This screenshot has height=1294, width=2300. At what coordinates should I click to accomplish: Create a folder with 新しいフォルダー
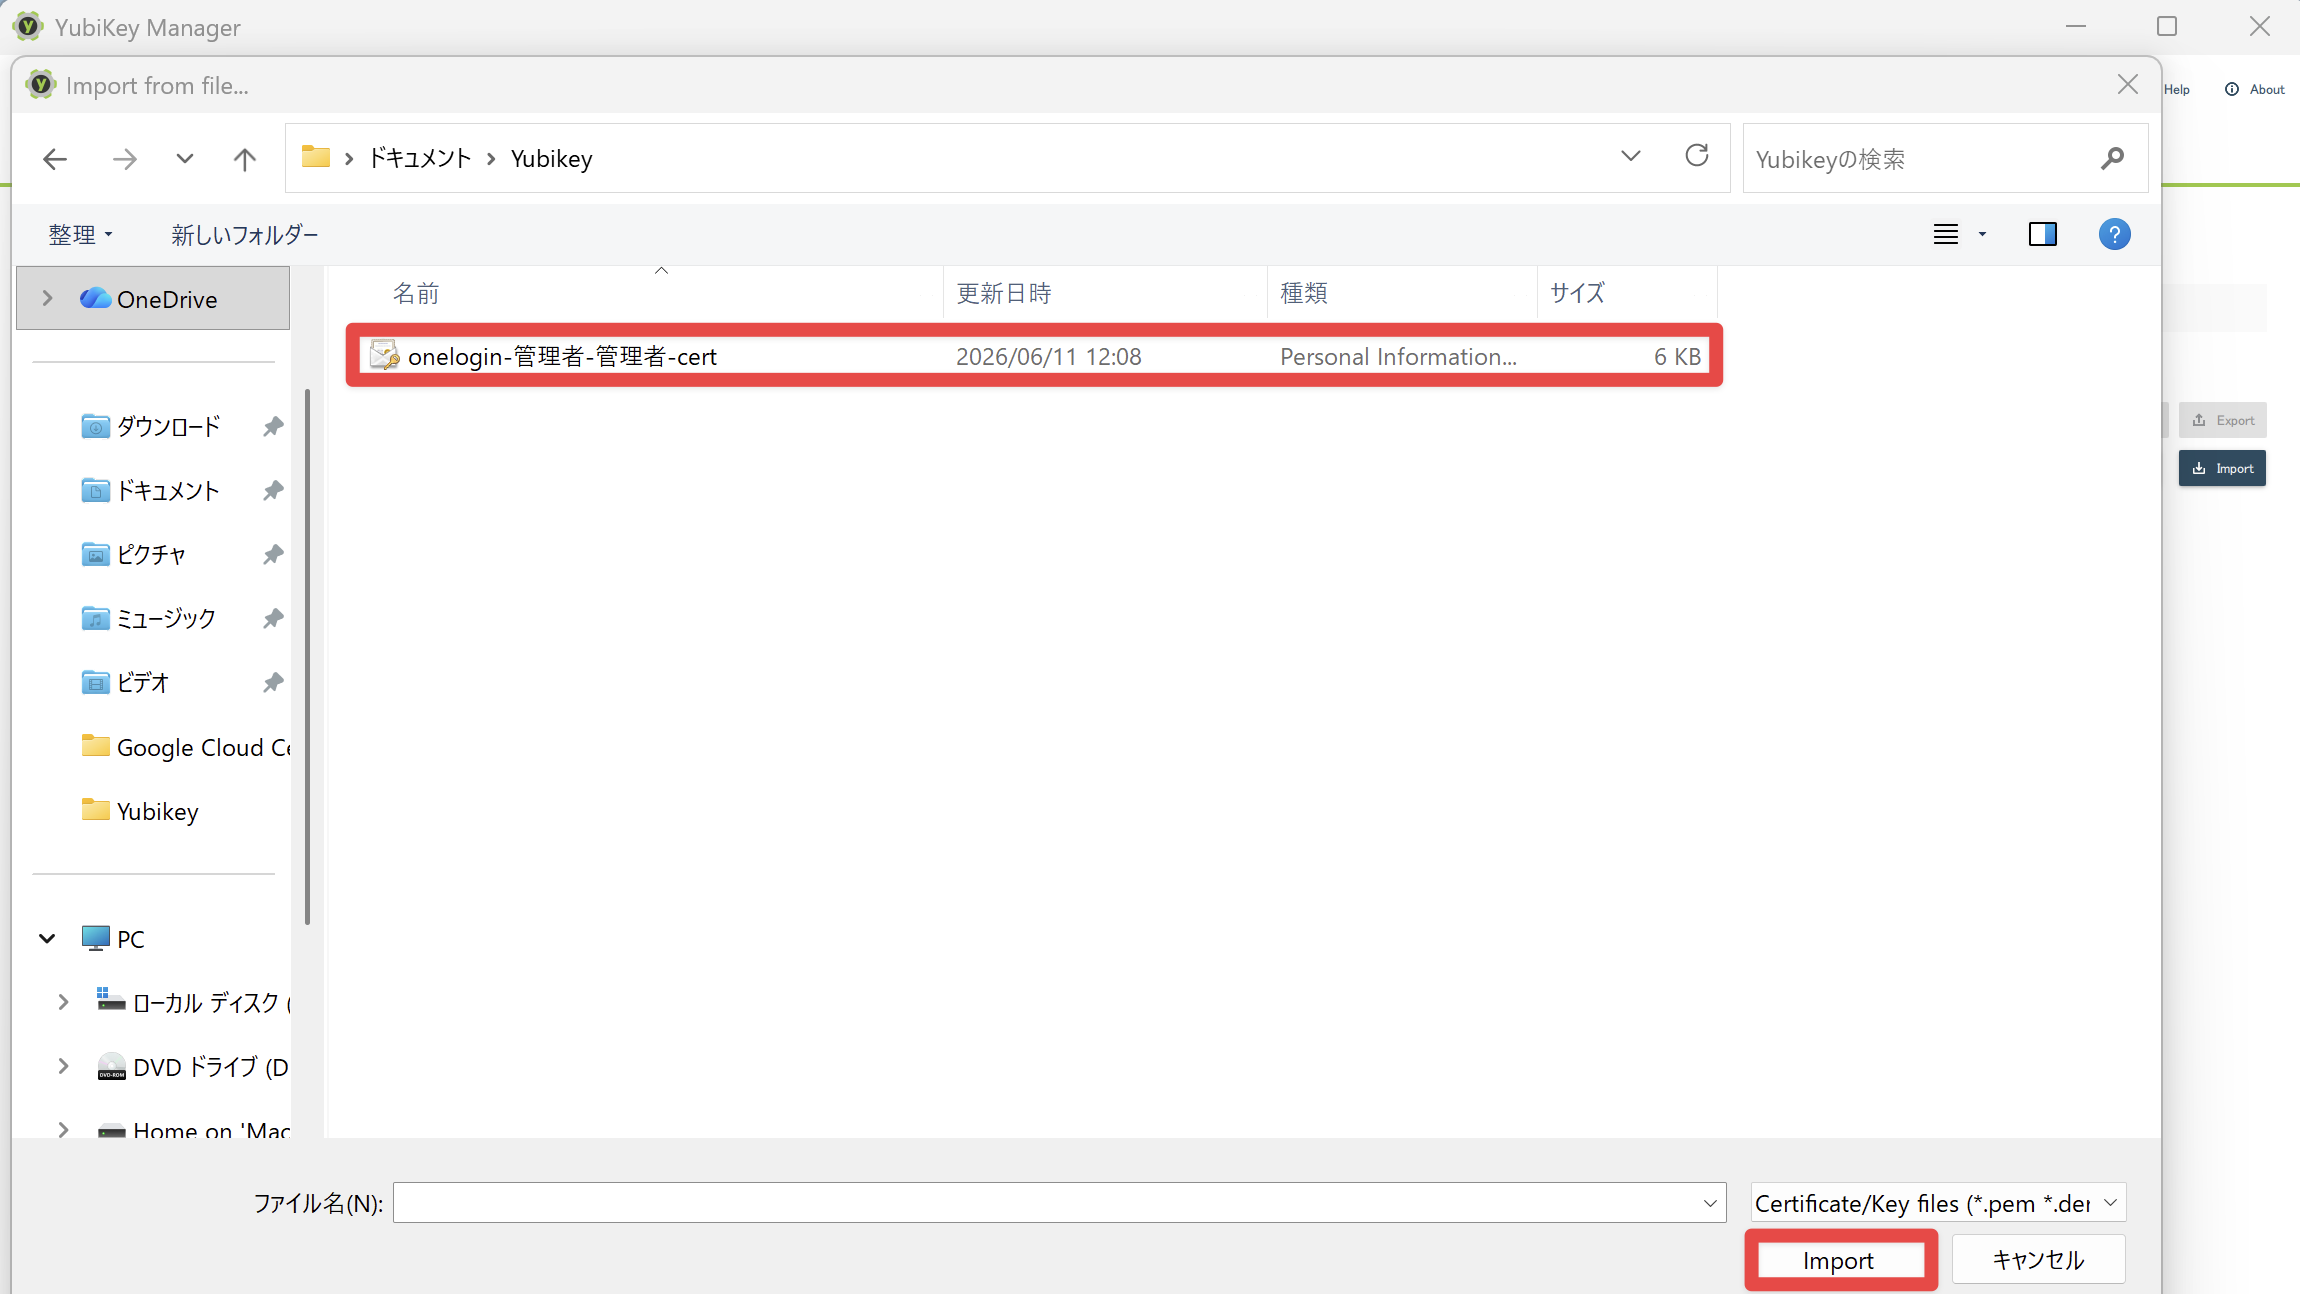click(245, 235)
